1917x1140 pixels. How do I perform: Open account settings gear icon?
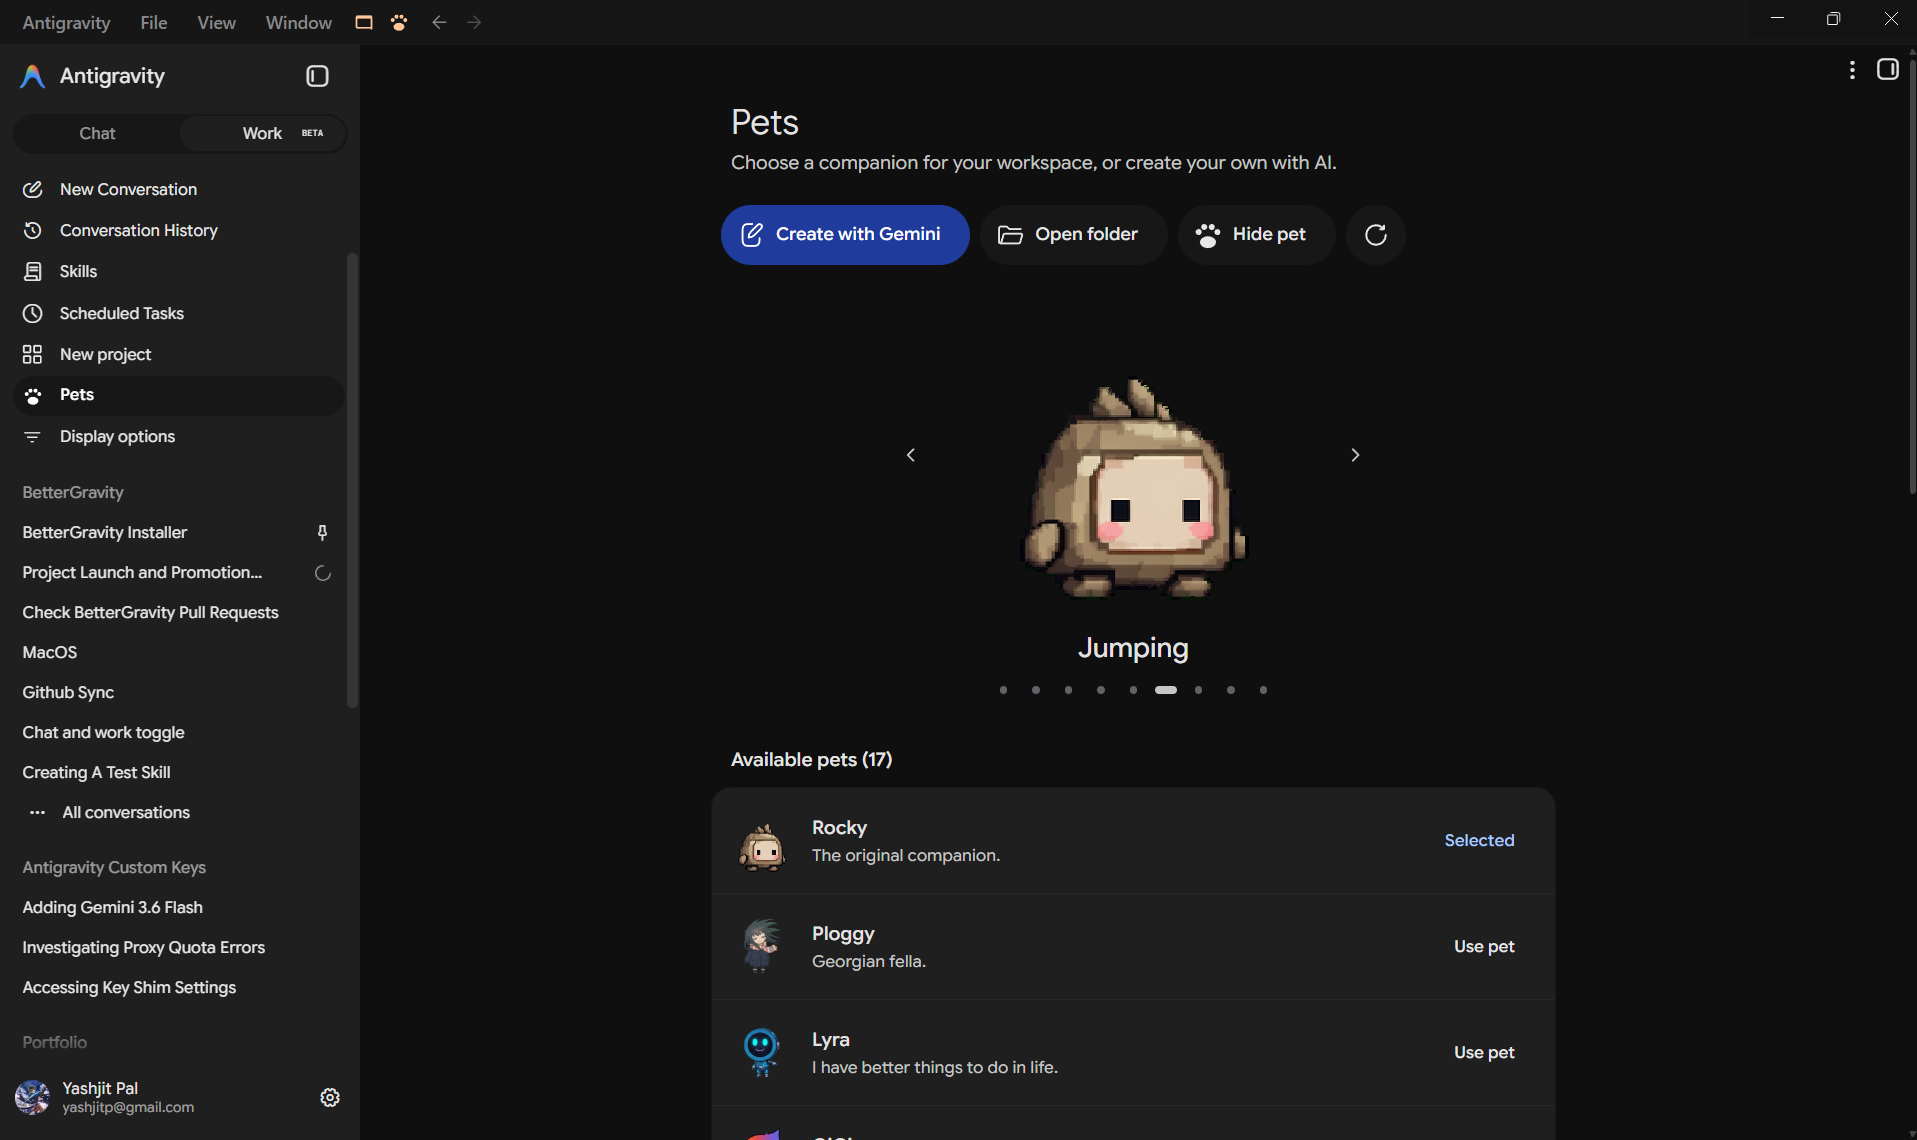tap(330, 1097)
